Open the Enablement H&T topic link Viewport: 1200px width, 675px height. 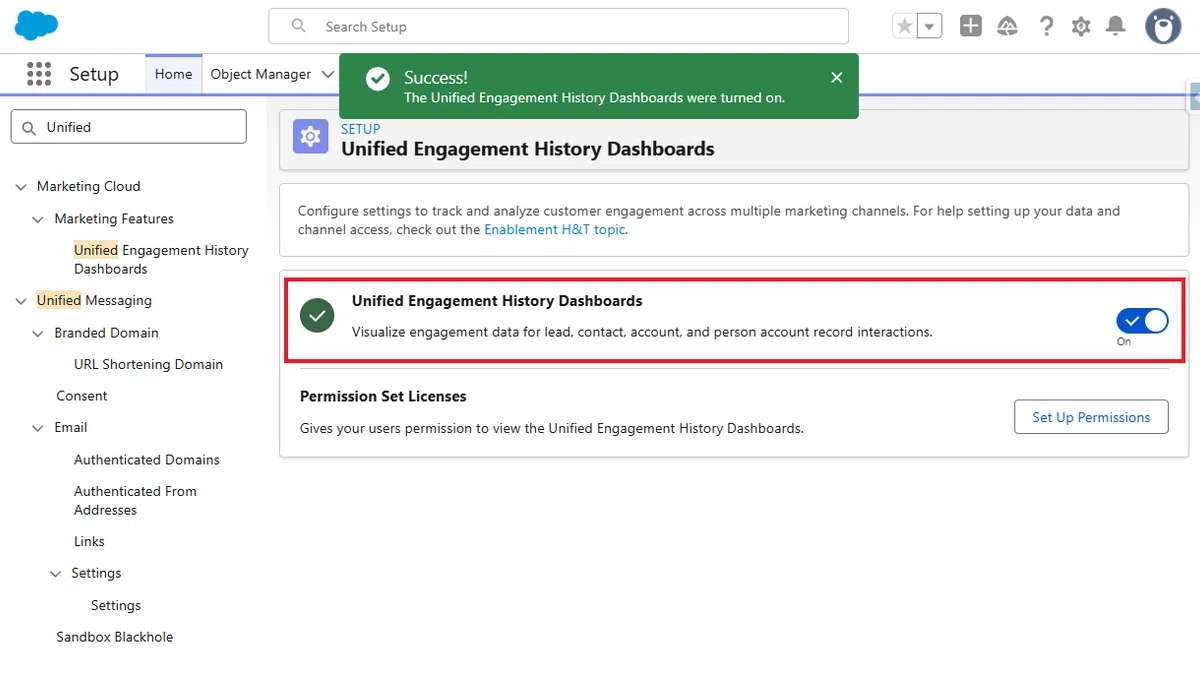555,229
